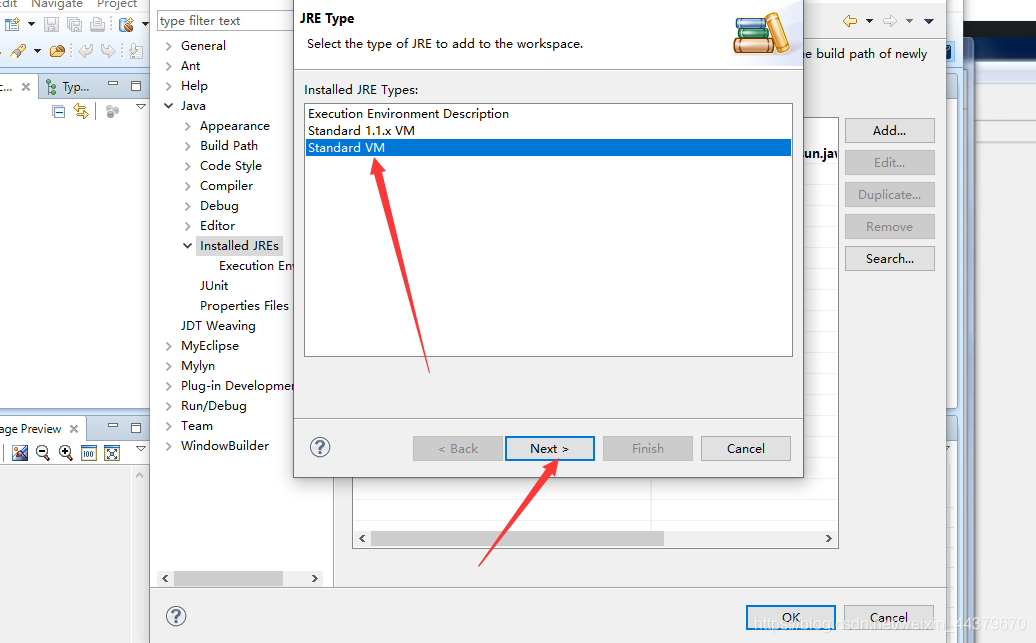Click the last toolbar import document icon
This screenshot has width=1036, height=643.
tap(135, 51)
